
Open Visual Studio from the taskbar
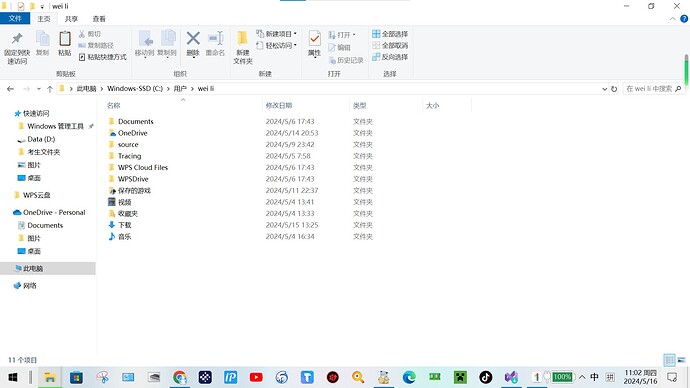point(511,377)
